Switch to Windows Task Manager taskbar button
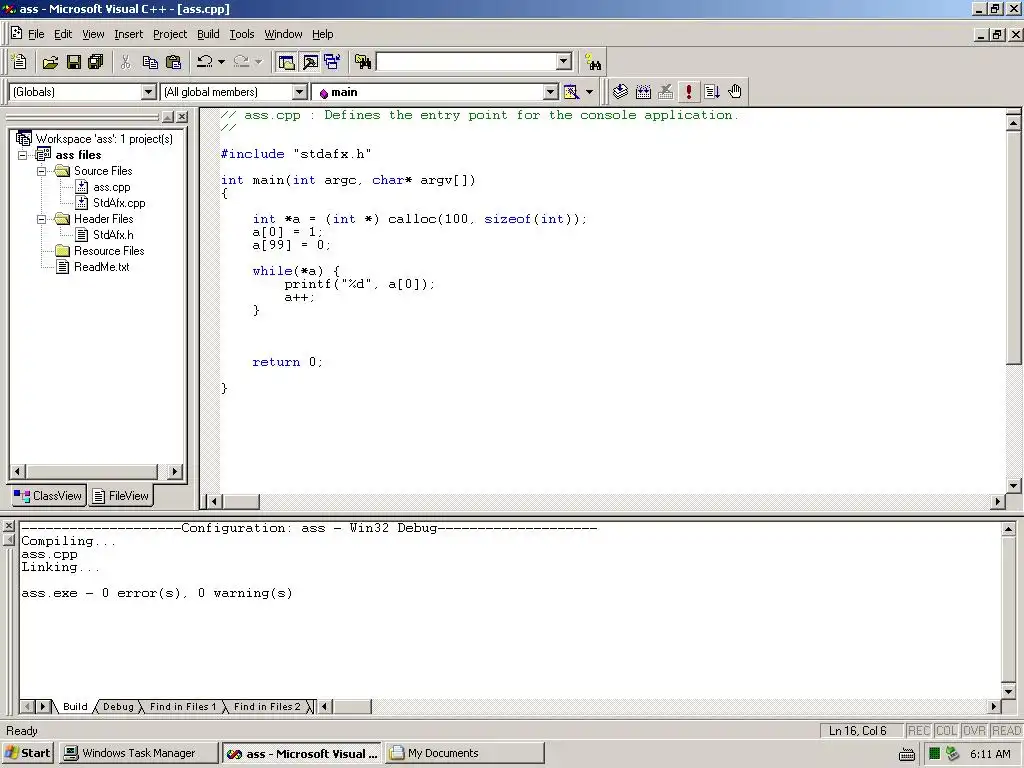This screenshot has width=1024, height=768. [x=138, y=753]
